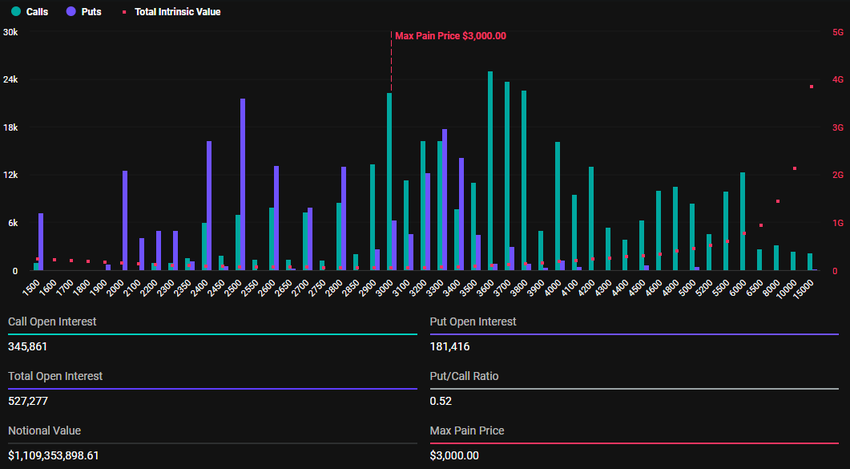The height and width of the screenshot is (469, 850).
Task: Click the red Total Intrinsic Value marker icon
Action: click(123, 12)
